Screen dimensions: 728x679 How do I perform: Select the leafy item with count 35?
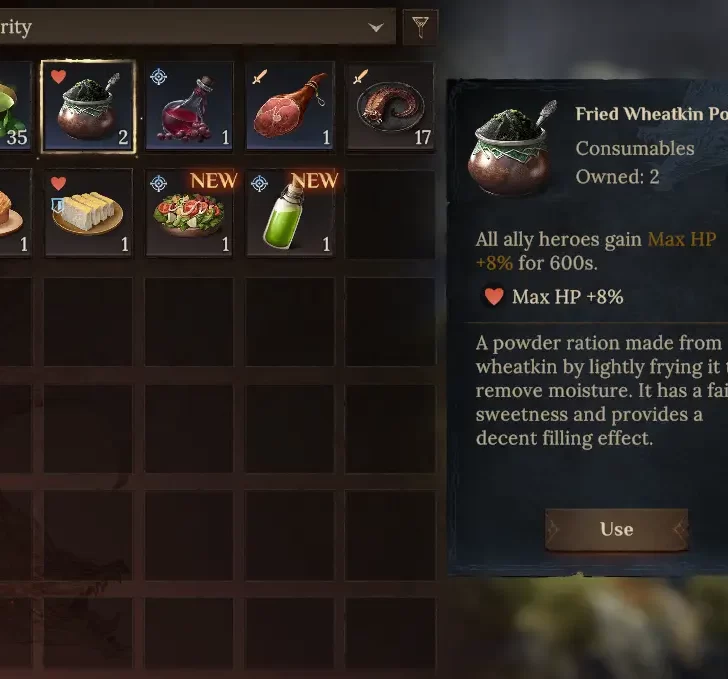[x=15, y=107]
